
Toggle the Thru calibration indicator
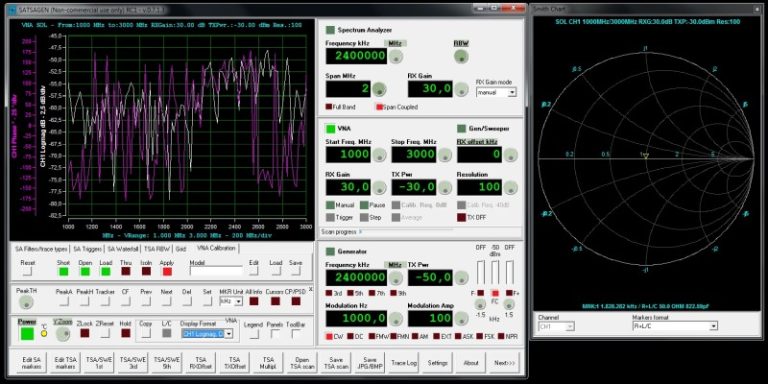pos(126,271)
